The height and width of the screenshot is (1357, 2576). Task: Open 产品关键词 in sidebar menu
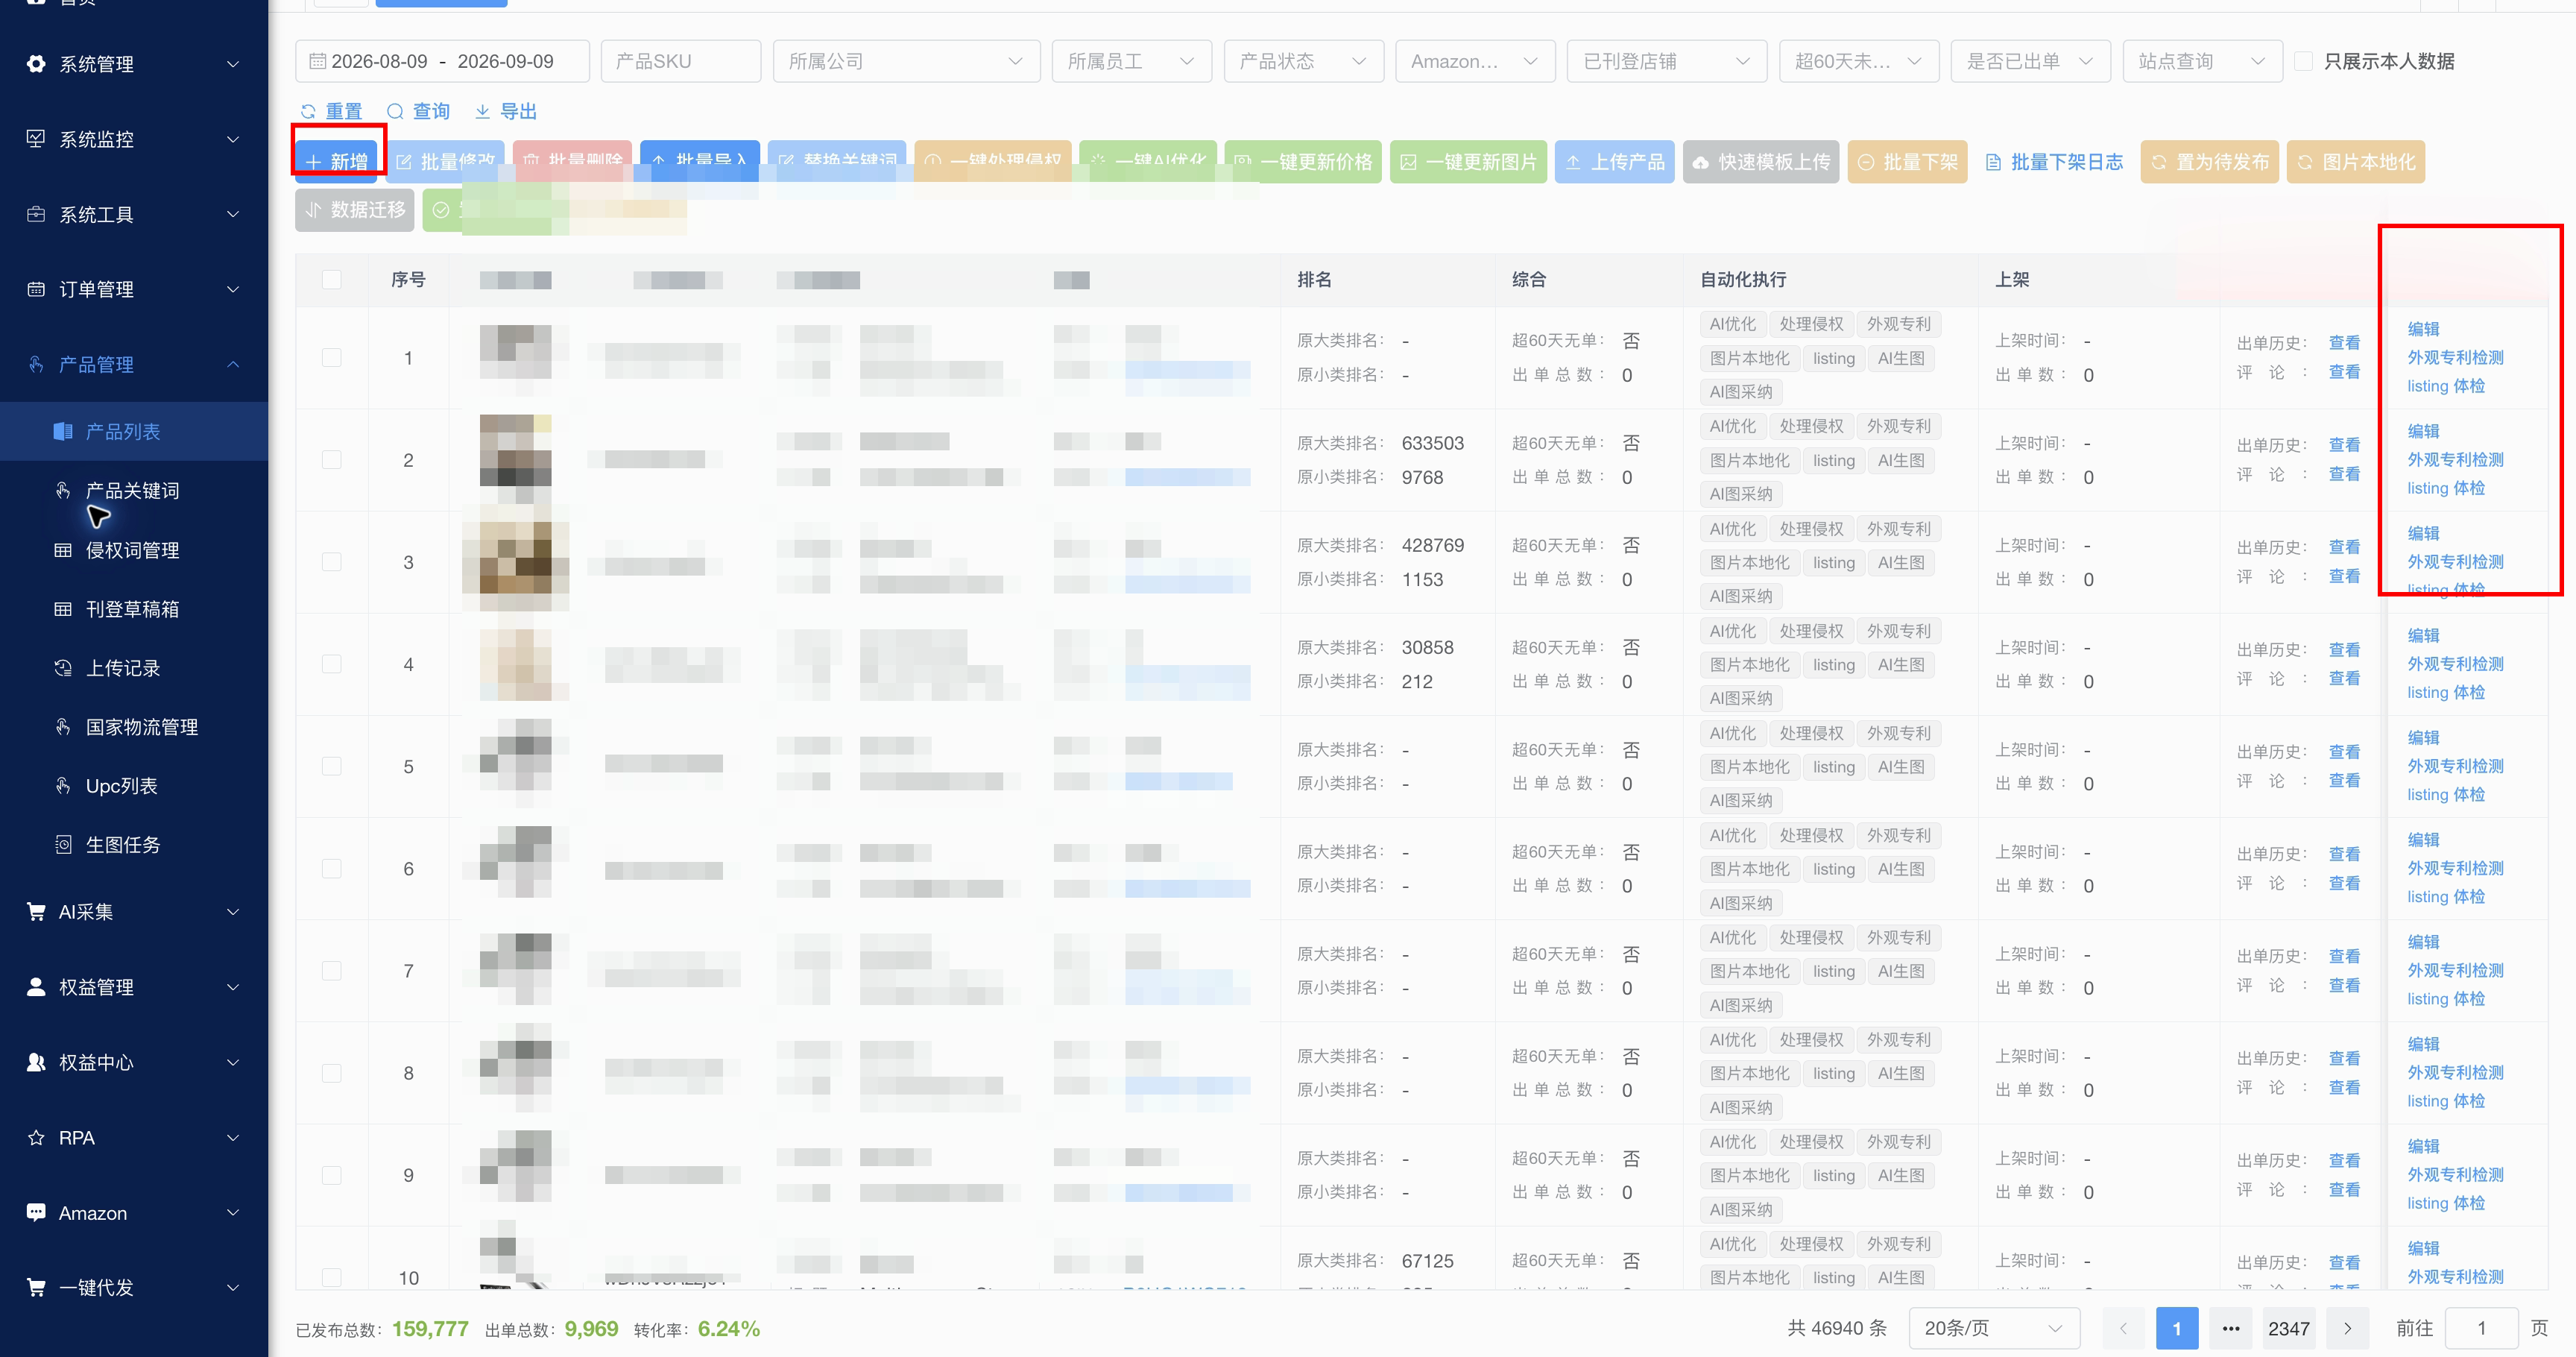(133, 490)
